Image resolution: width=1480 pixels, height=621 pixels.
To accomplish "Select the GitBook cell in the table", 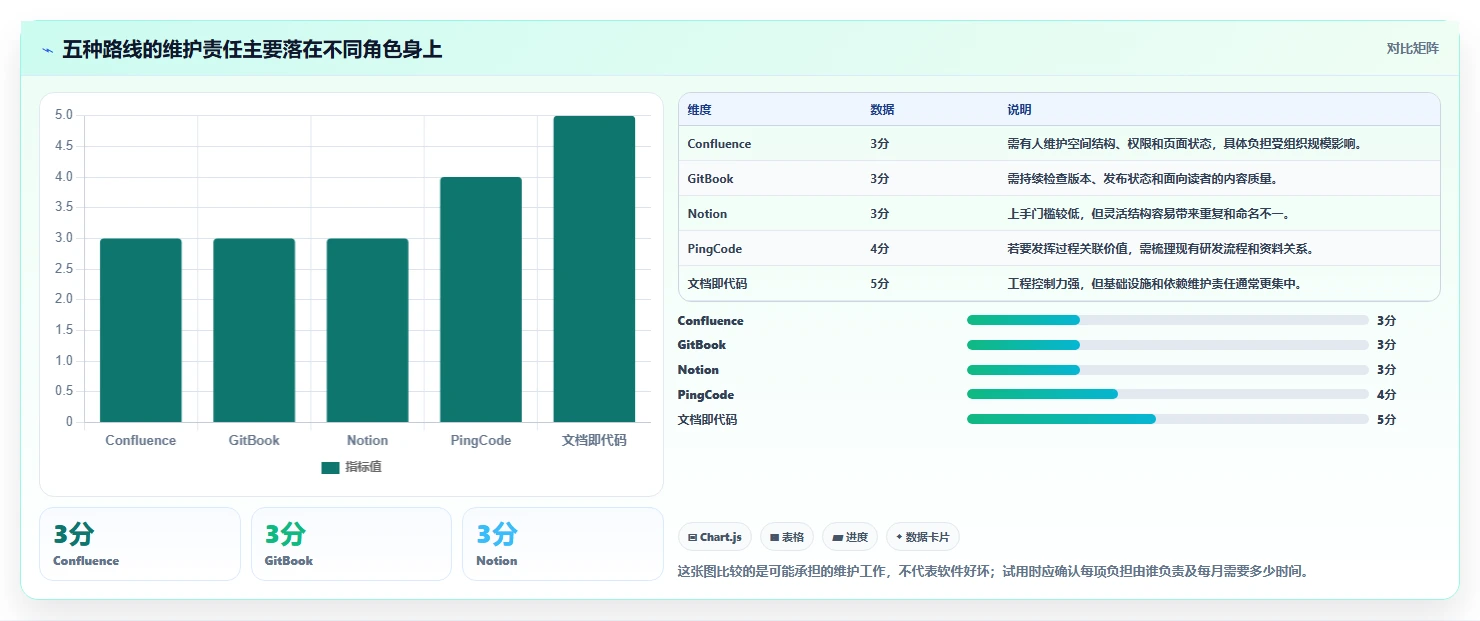I will [710, 179].
